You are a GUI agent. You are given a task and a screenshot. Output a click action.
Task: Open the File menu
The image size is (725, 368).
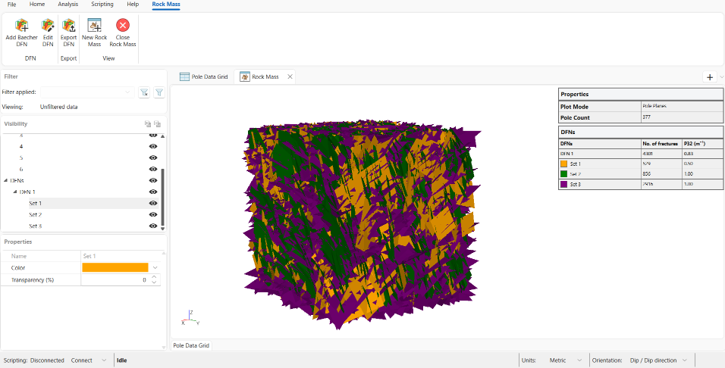pos(12,4)
